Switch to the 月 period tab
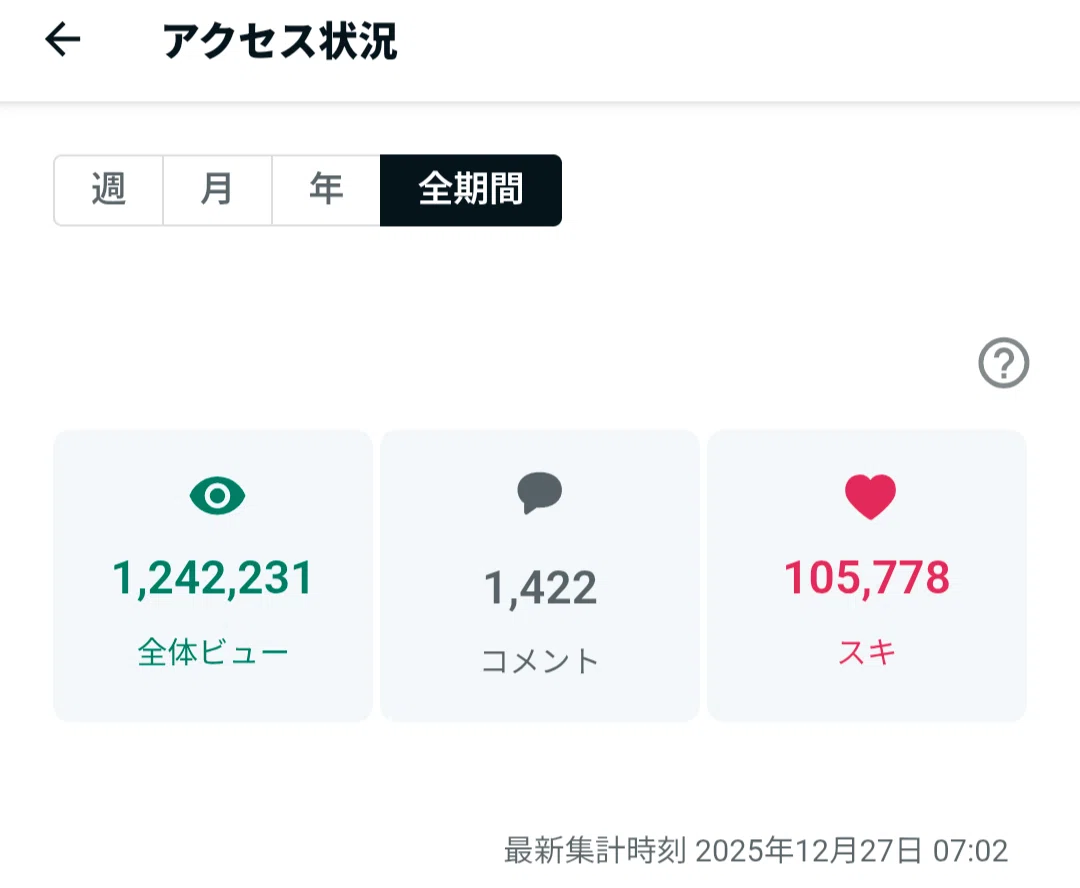The height and width of the screenshot is (888, 1080). coord(217,190)
